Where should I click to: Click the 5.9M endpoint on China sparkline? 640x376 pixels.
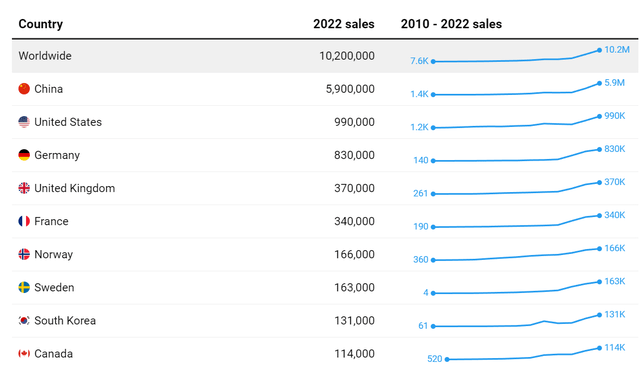tap(599, 83)
